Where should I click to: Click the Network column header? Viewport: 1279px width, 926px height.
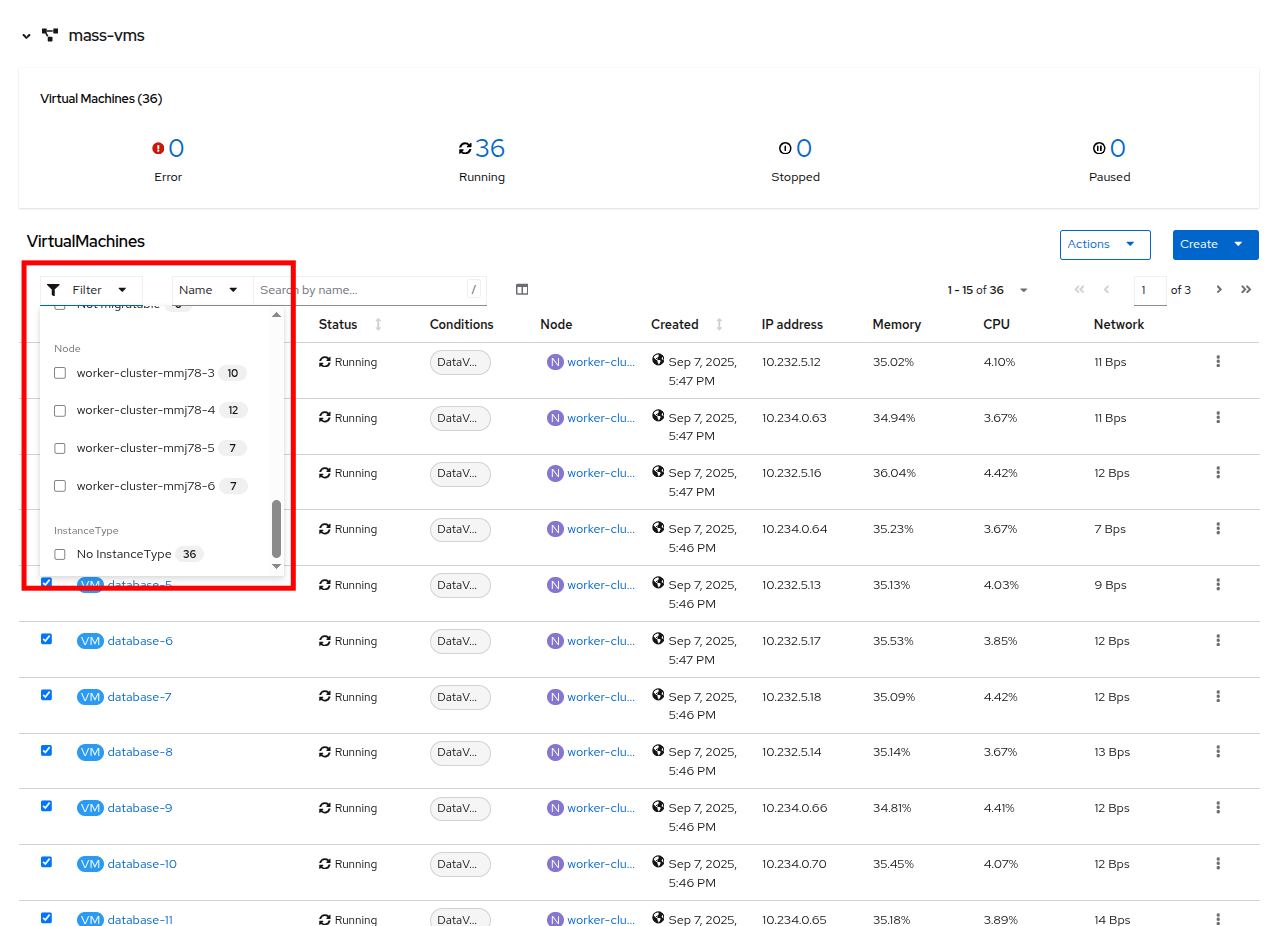coord(1119,324)
